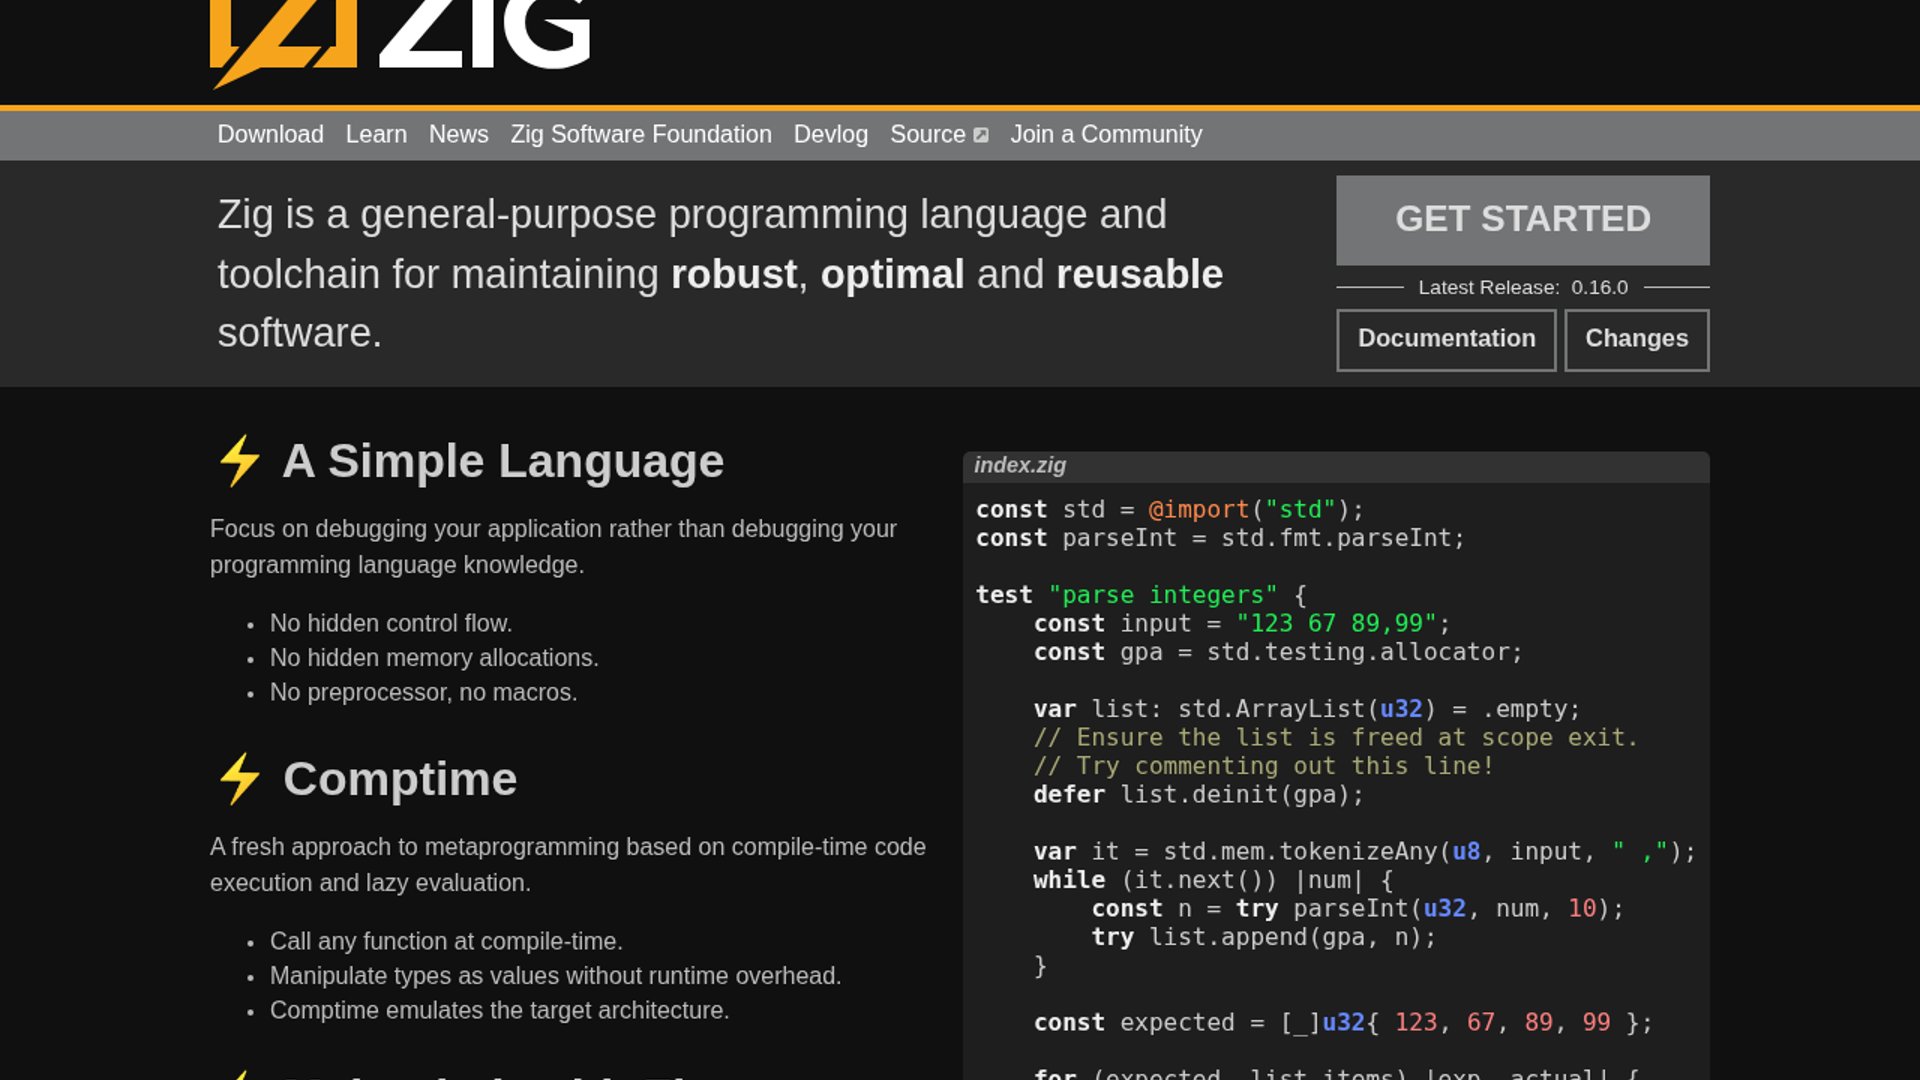Open the Devlog
The height and width of the screenshot is (1080, 1920).
830,134
